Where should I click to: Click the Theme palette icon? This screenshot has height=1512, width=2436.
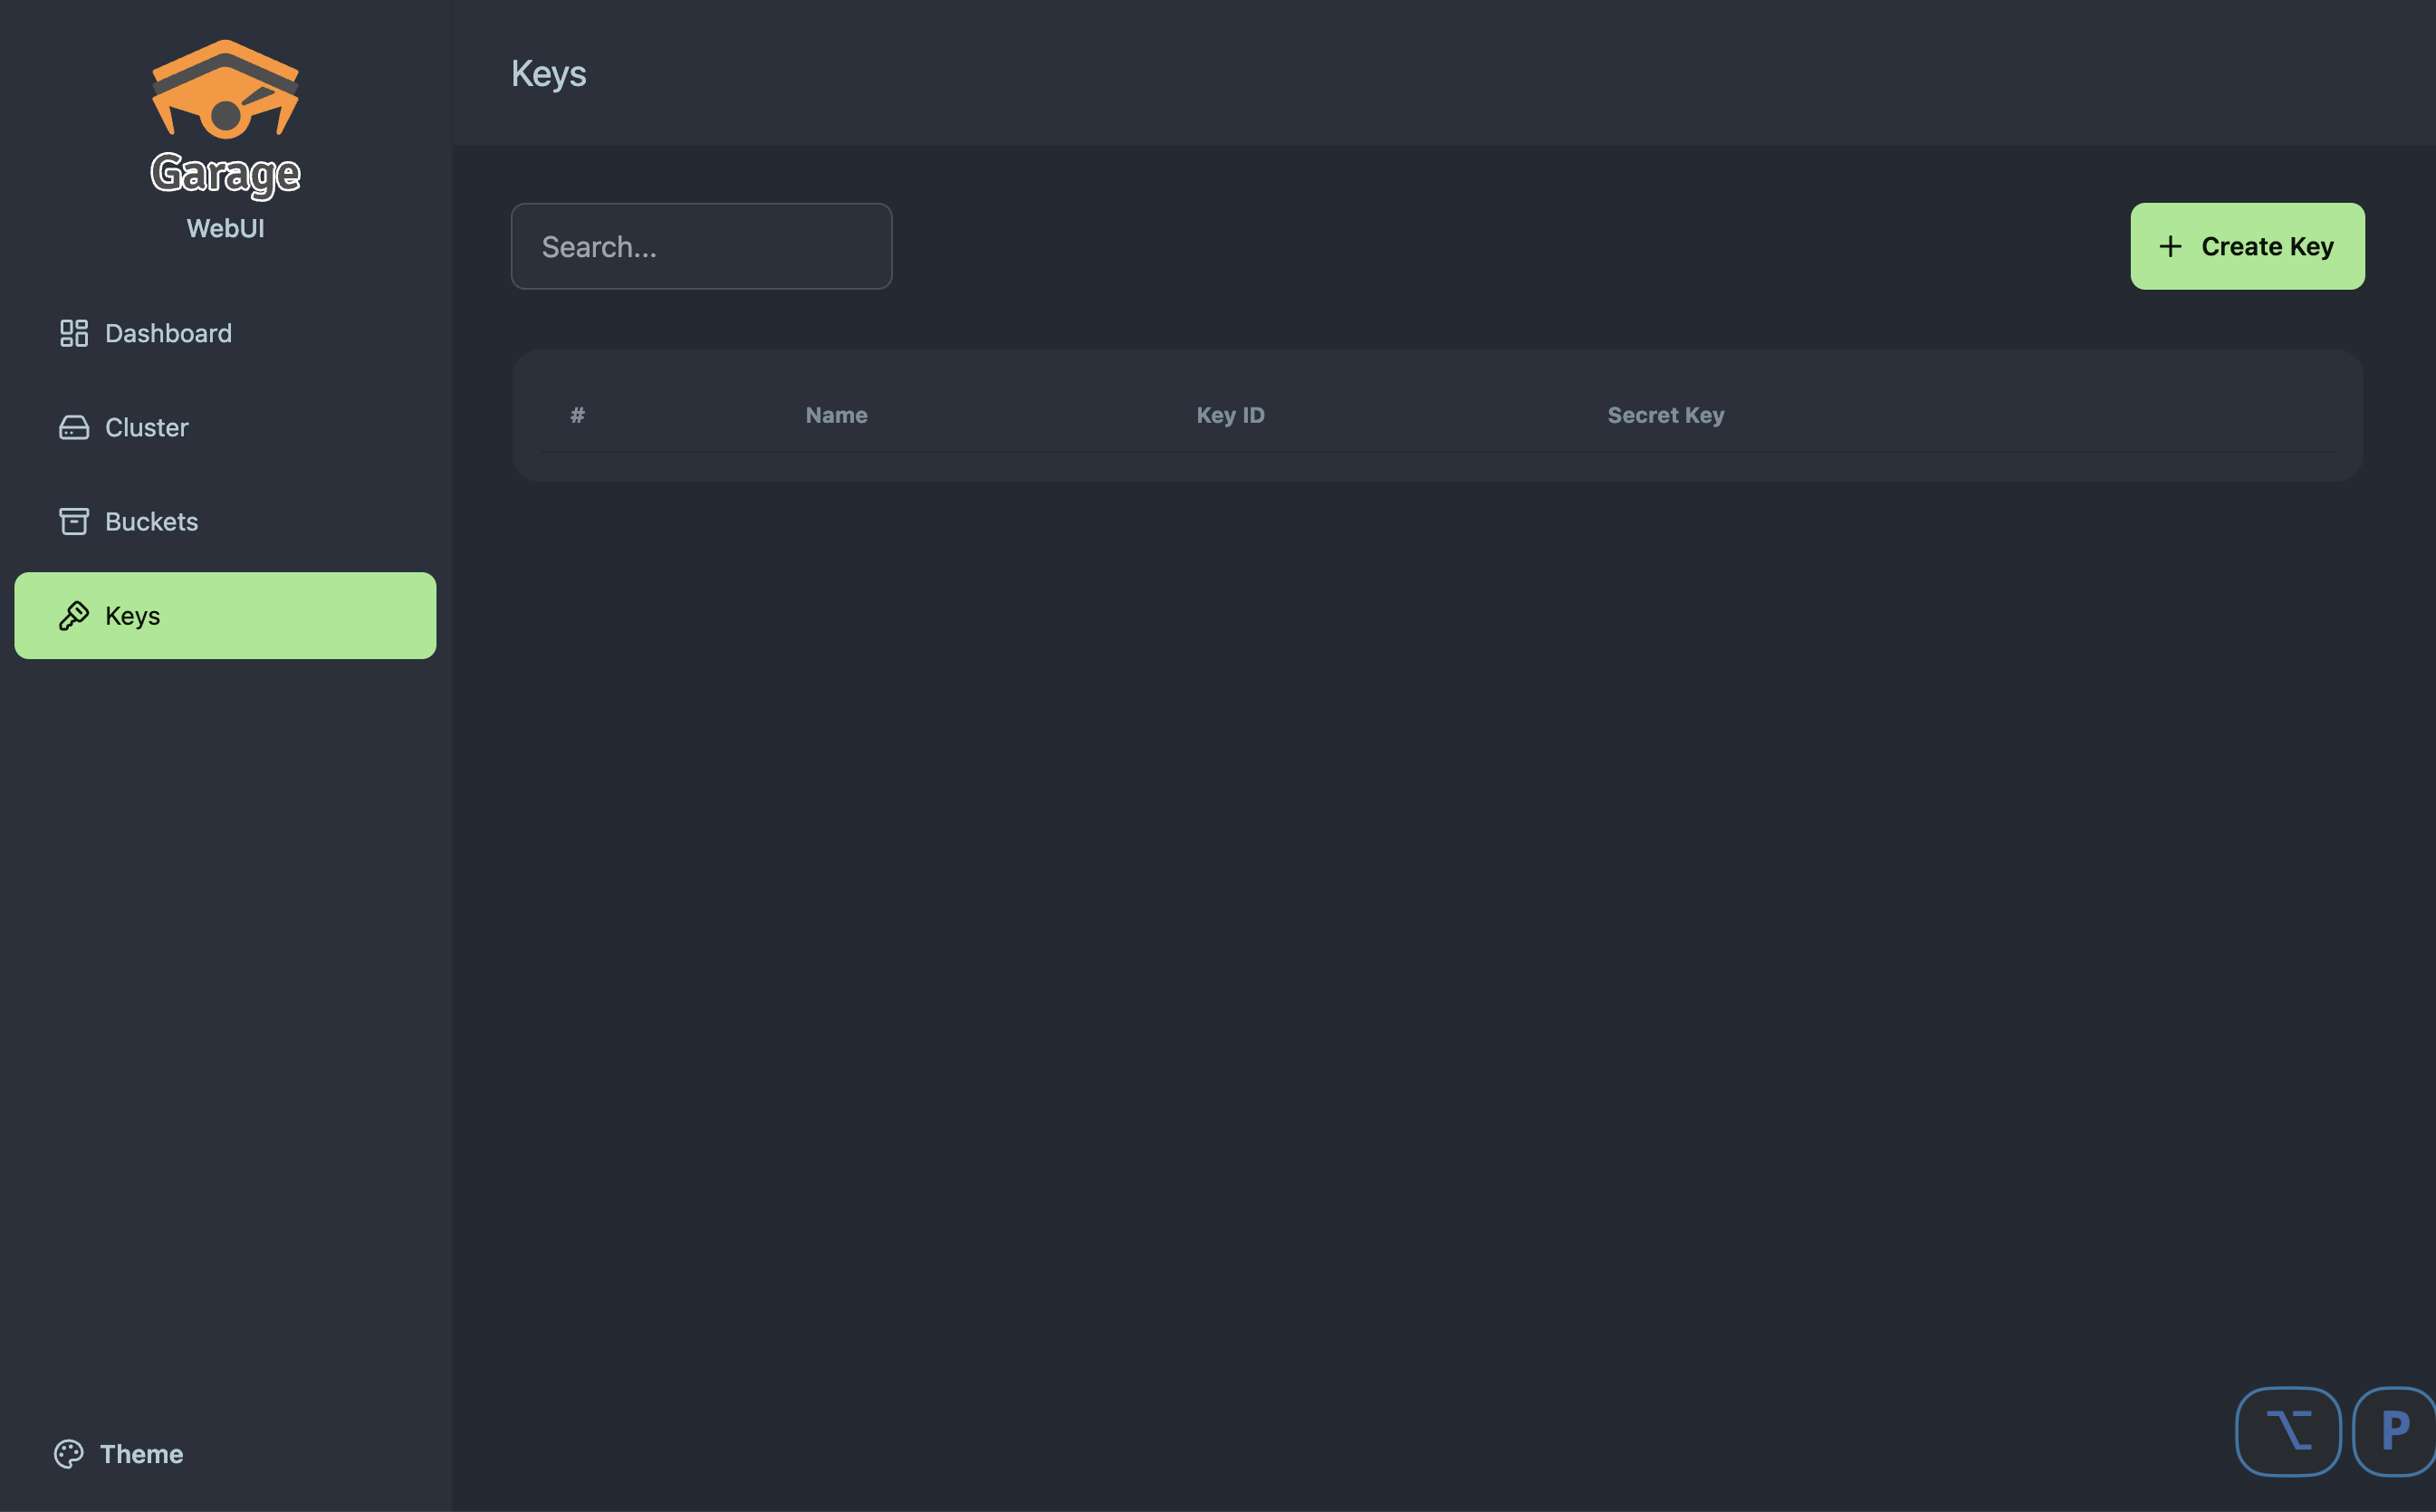[x=69, y=1454]
